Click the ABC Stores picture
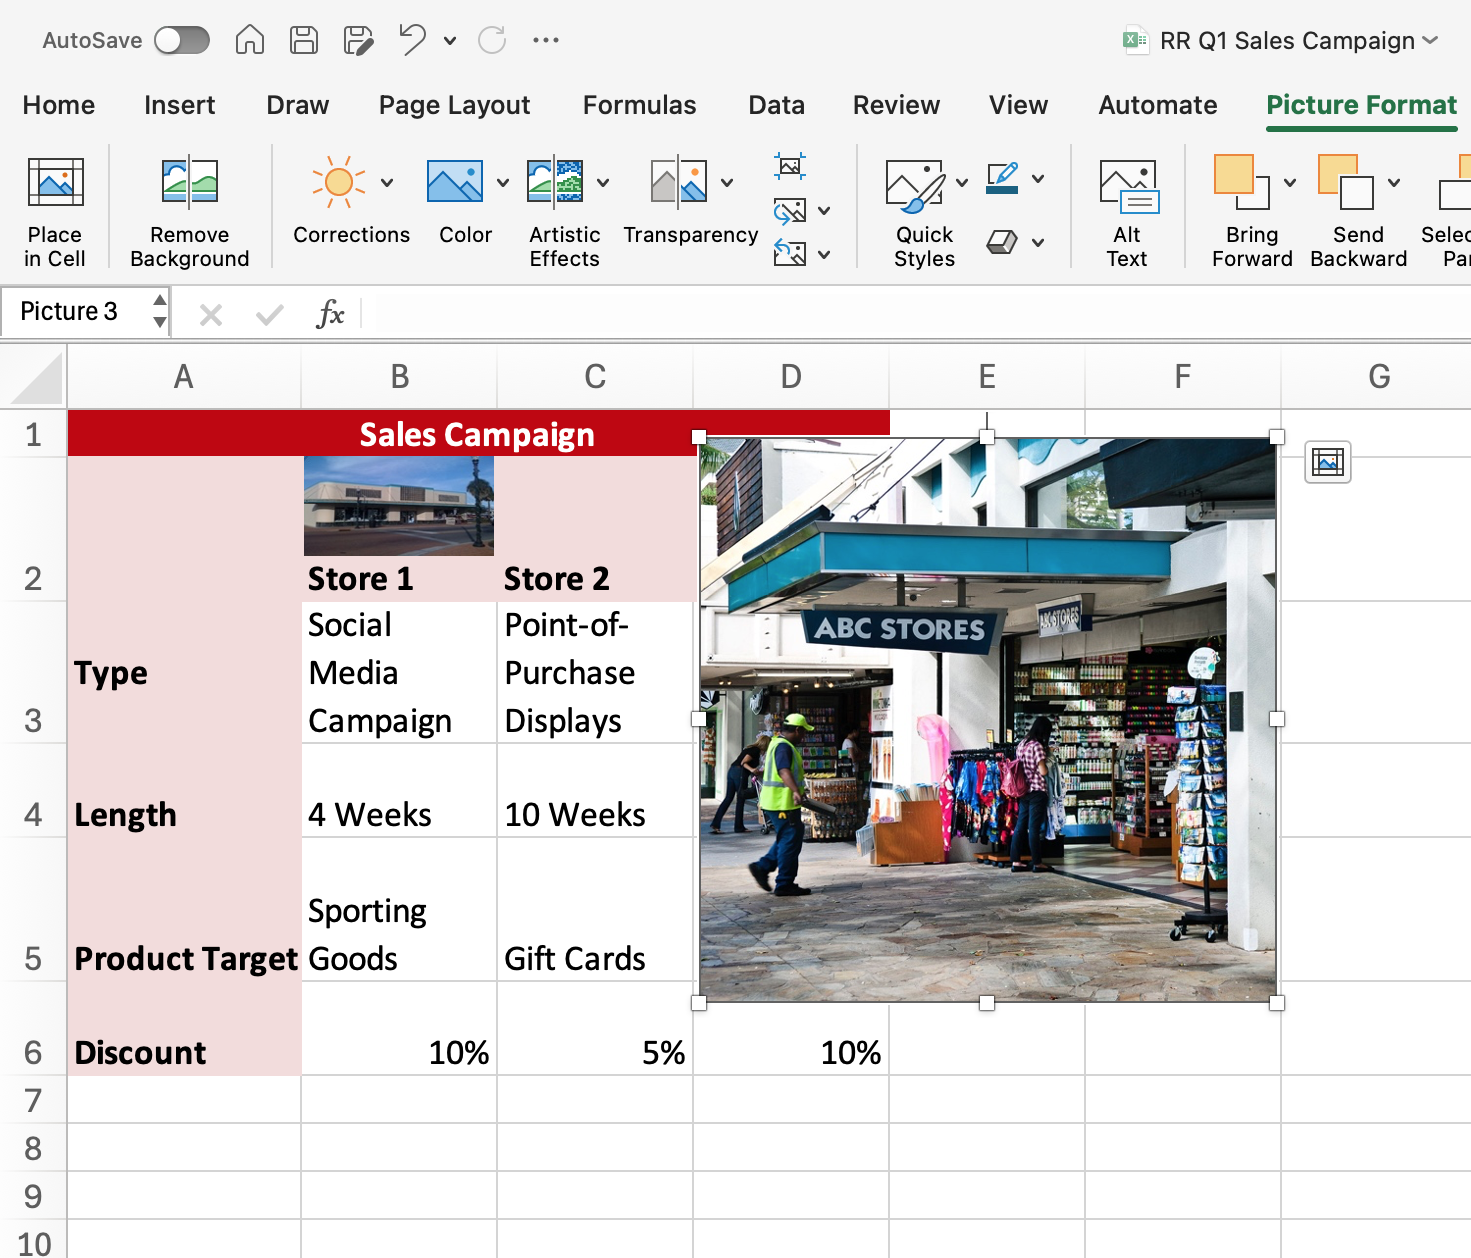Viewport: 1471px width, 1258px height. (988, 720)
